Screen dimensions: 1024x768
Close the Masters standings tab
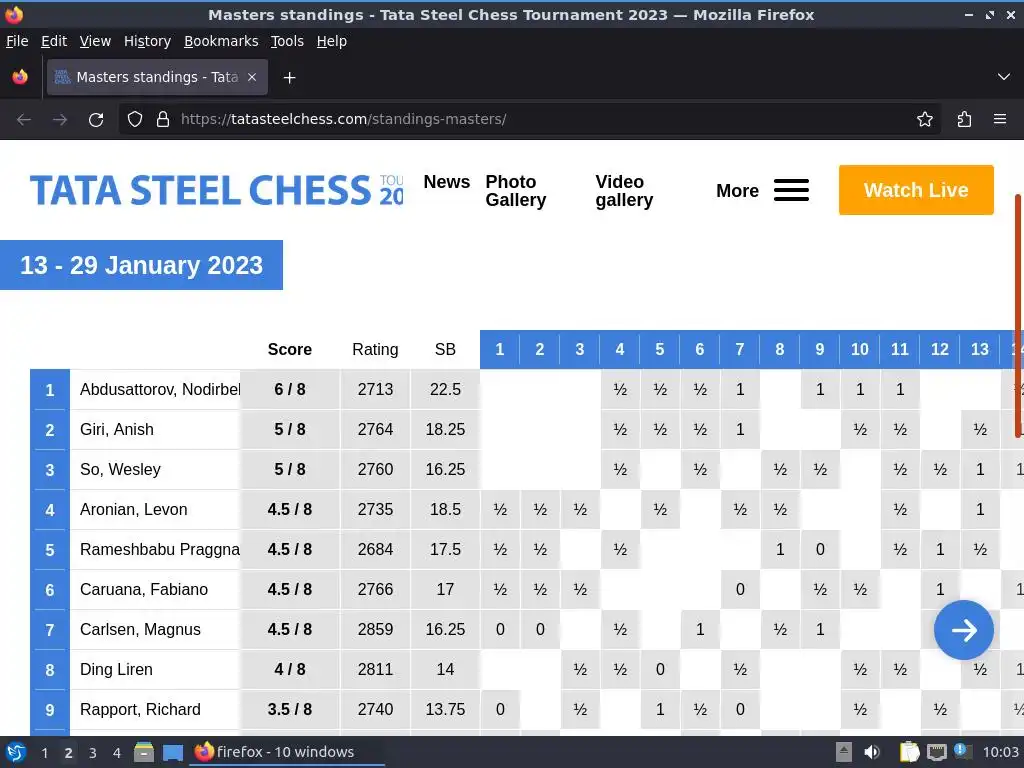[x=252, y=77]
